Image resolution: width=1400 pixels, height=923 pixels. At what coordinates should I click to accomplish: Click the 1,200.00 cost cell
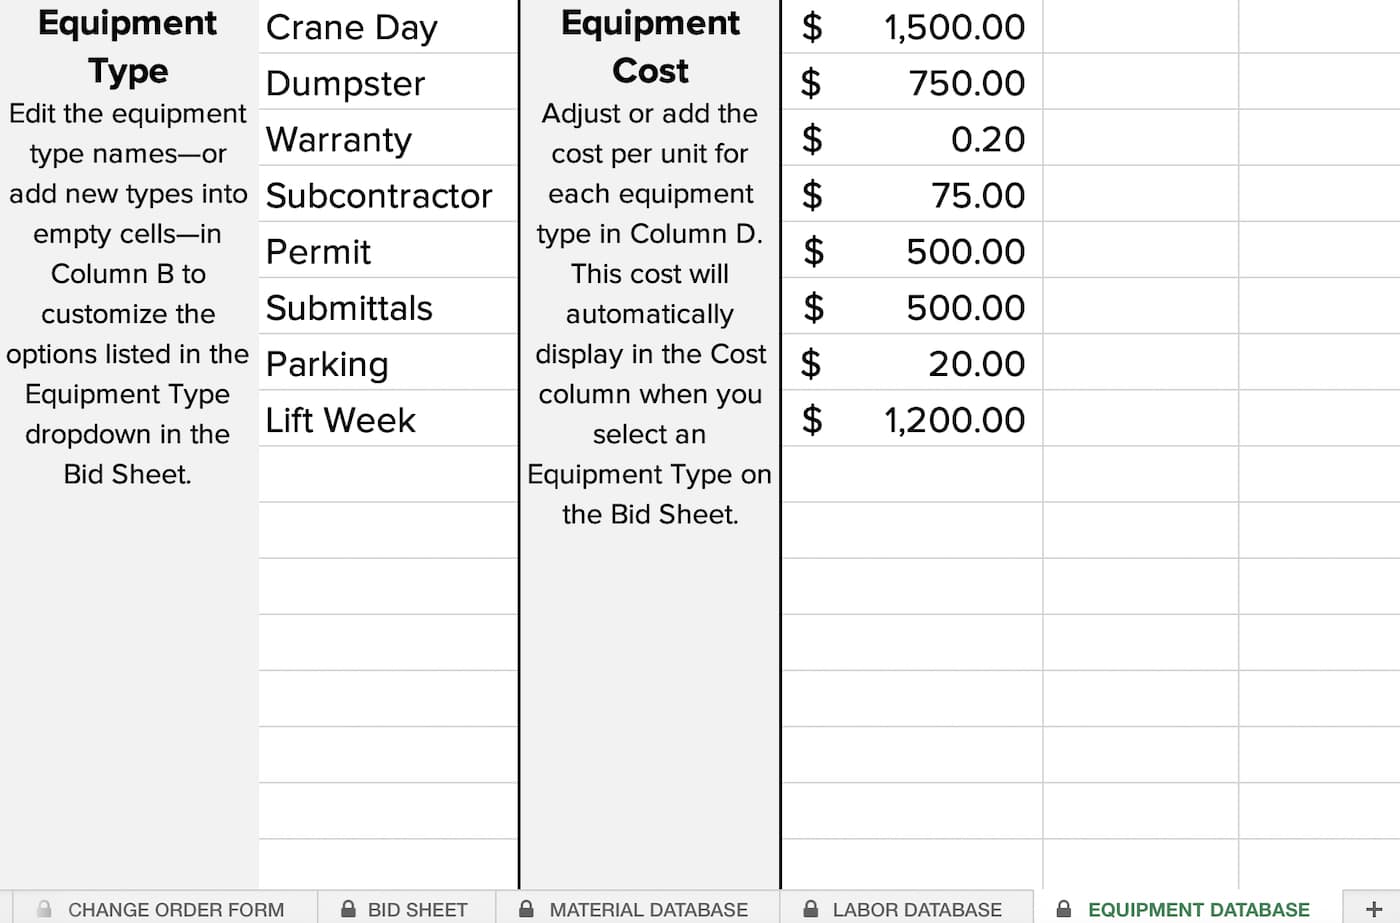click(912, 420)
